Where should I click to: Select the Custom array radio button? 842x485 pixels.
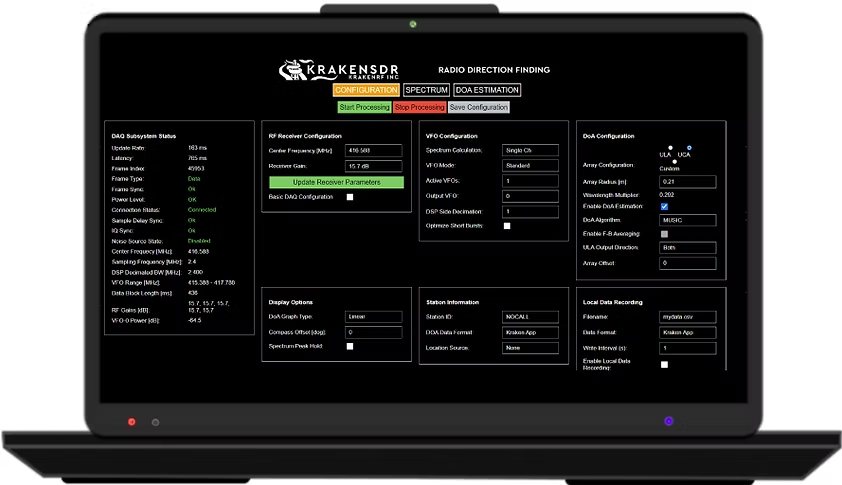(x=674, y=162)
